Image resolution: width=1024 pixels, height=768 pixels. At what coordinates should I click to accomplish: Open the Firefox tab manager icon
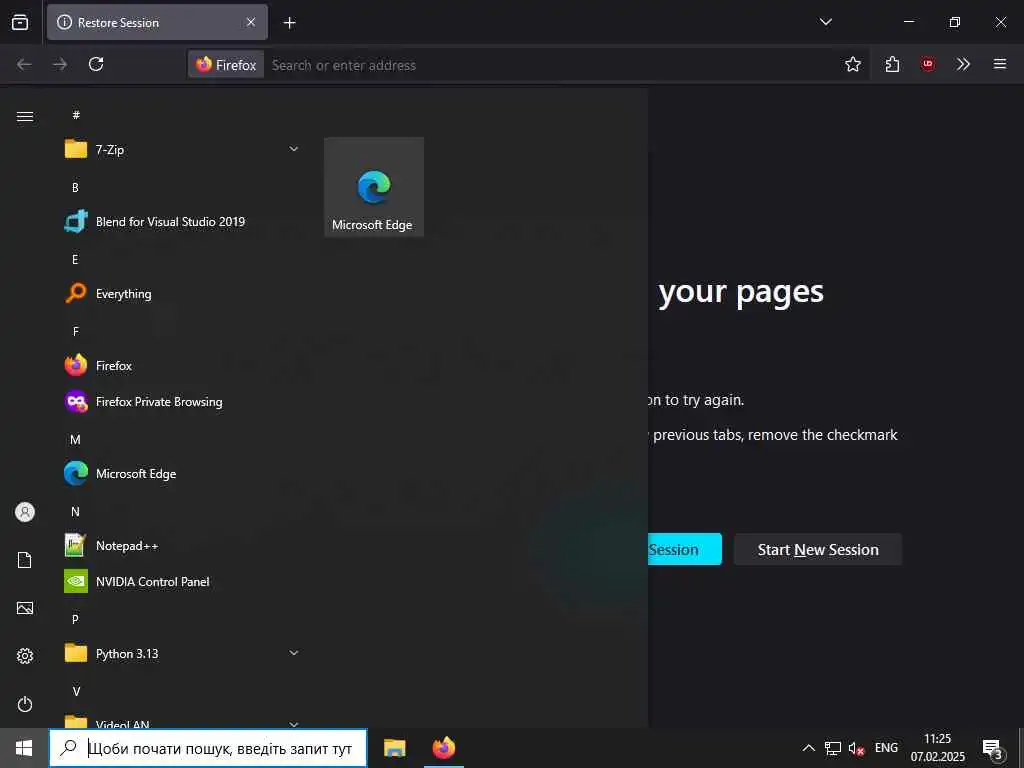pyautogui.click(x=20, y=22)
